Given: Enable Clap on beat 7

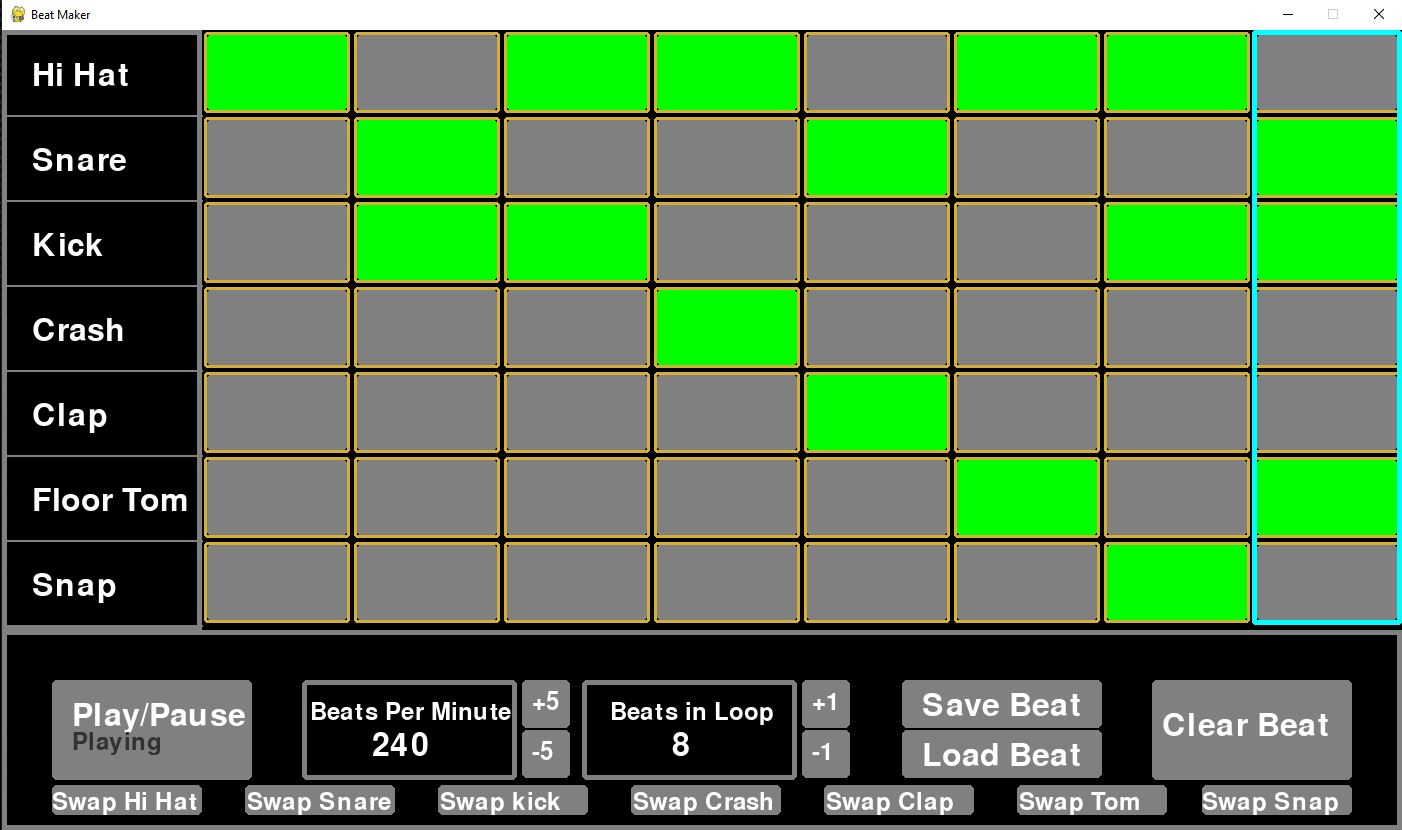Looking at the screenshot, I should pos(1177,413).
